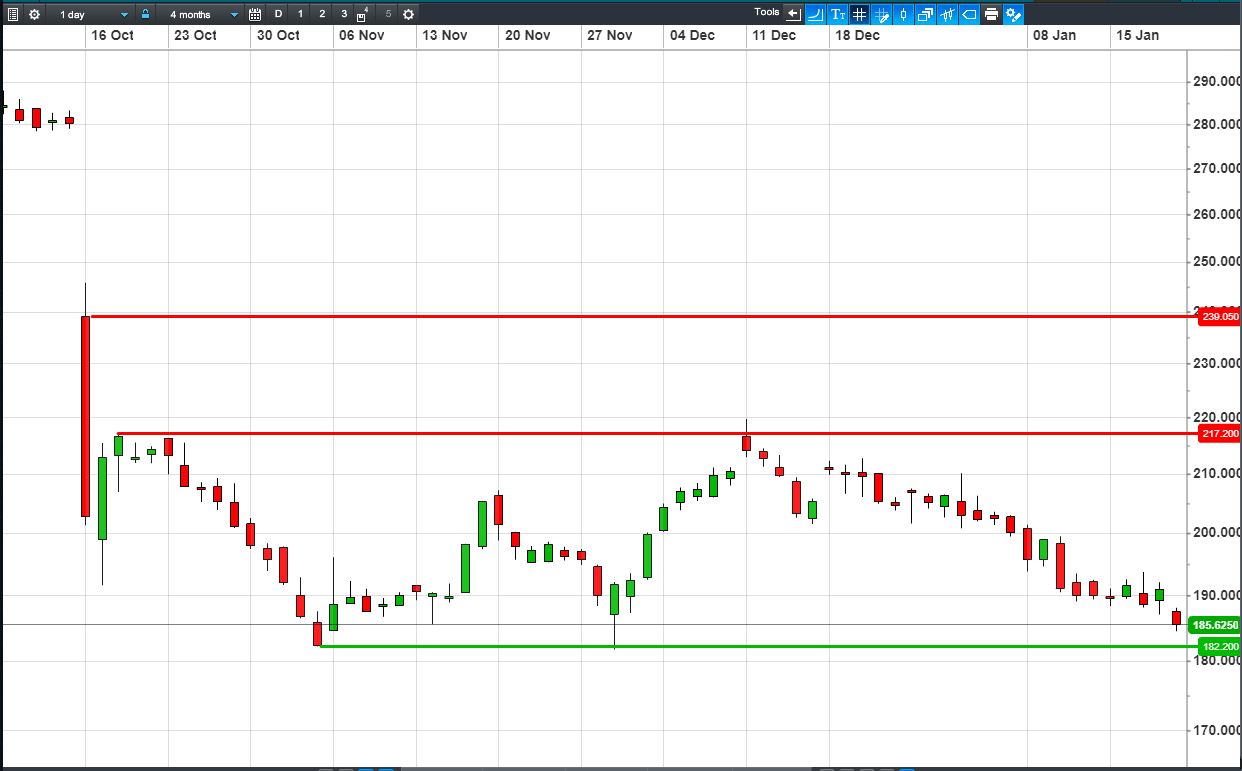The image size is (1242, 771).
Task: Select layout preset 5
Action: (388, 14)
